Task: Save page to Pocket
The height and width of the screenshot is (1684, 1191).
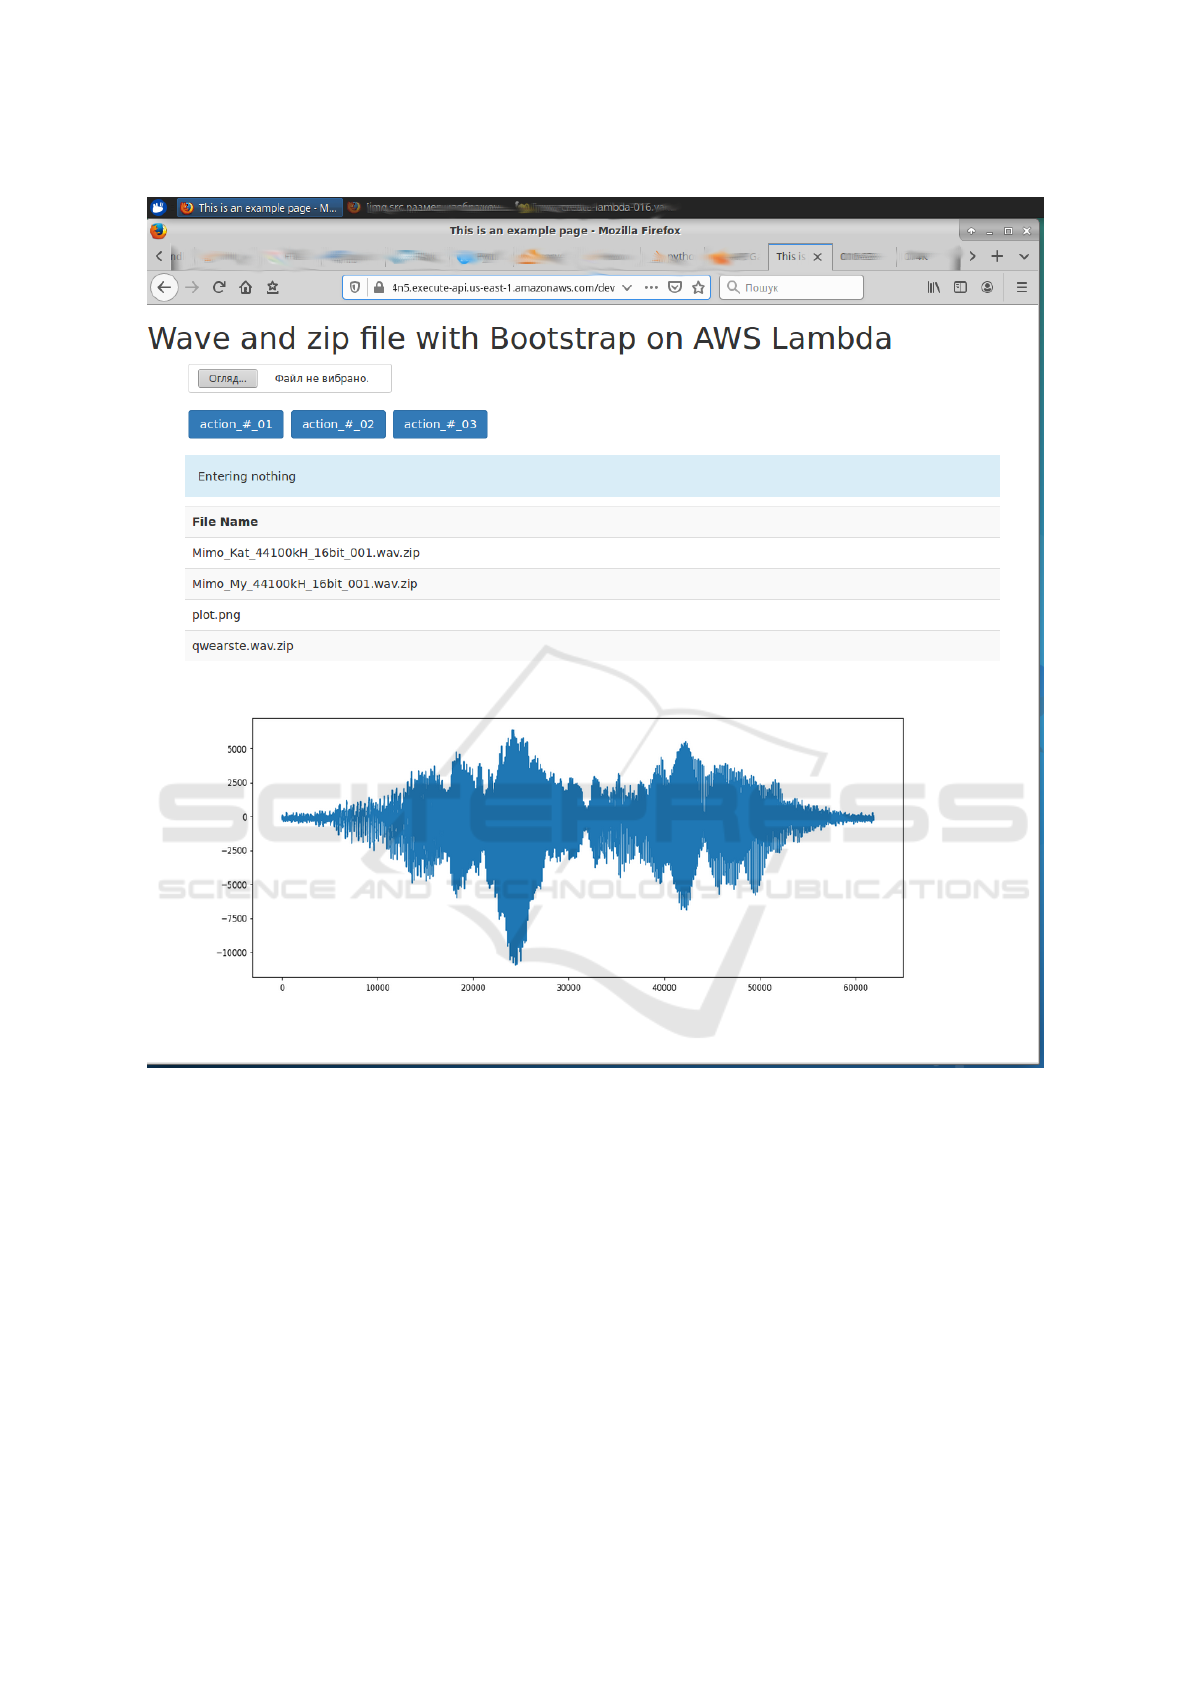Action: pos(675,287)
